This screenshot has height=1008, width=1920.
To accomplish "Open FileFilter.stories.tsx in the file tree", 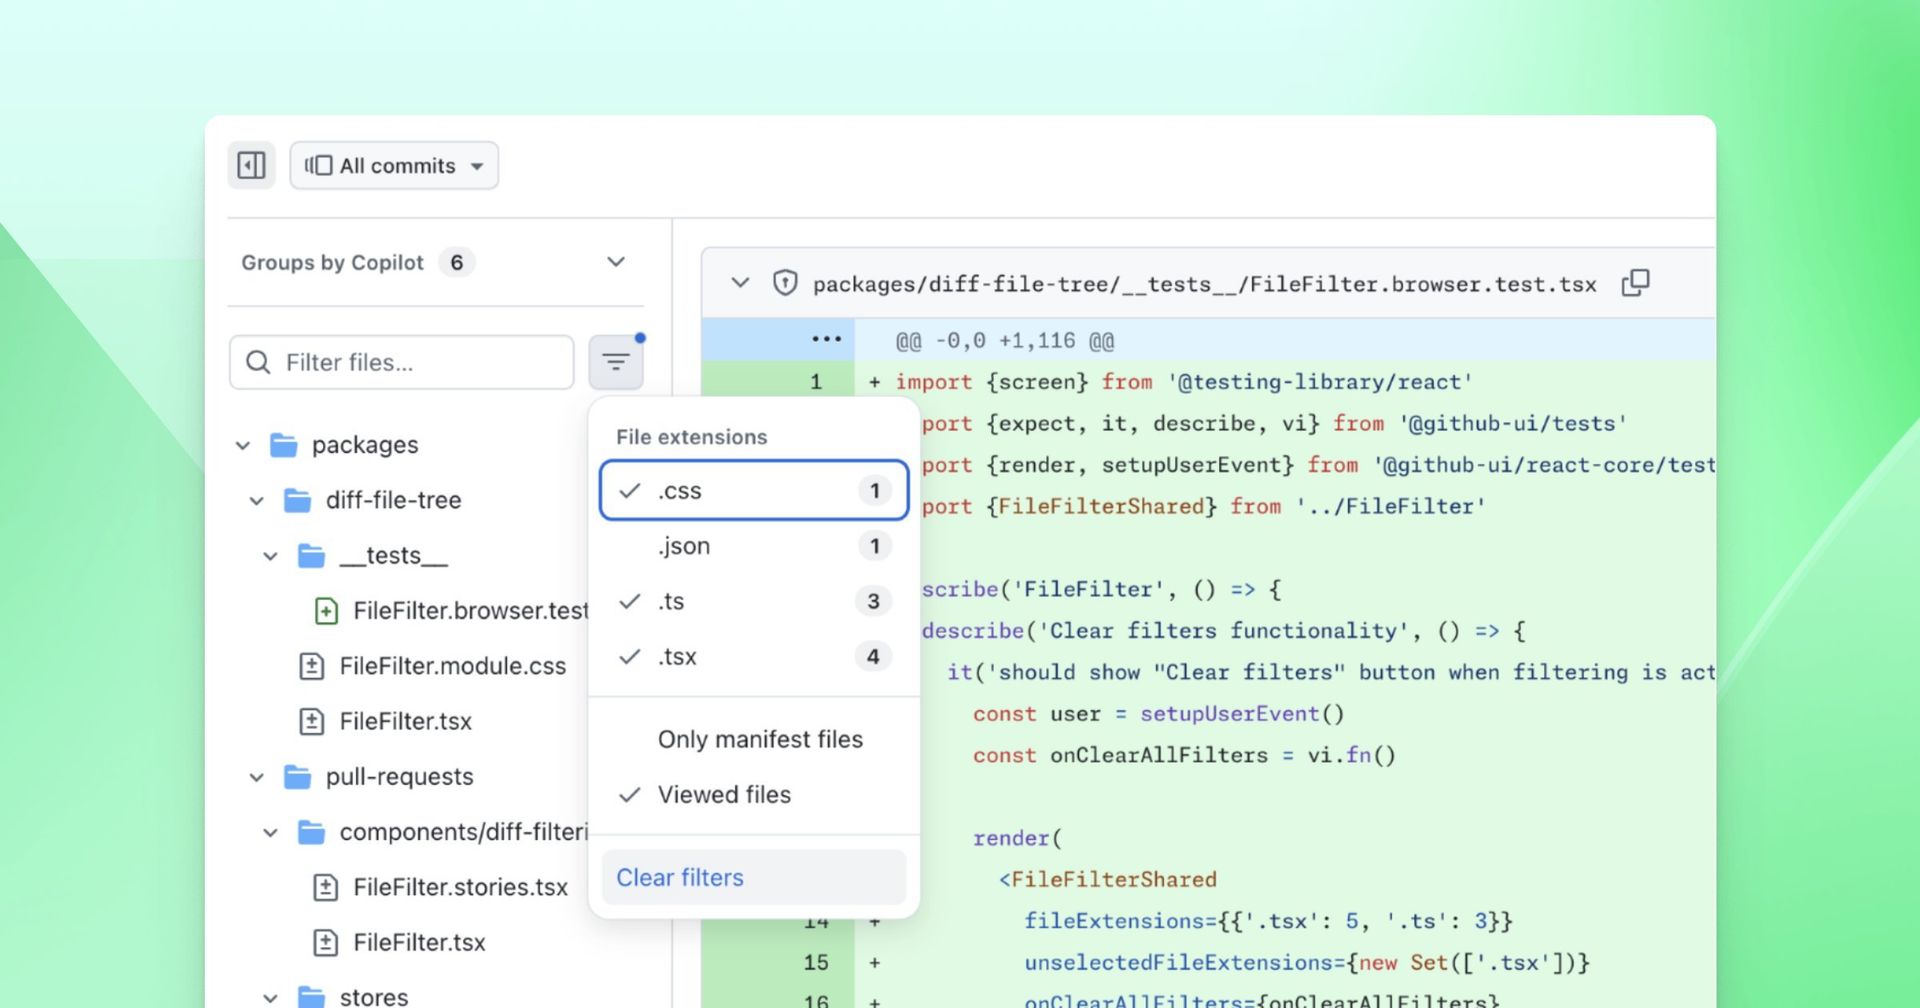I will pyautogui.click(x=460, y=887).
